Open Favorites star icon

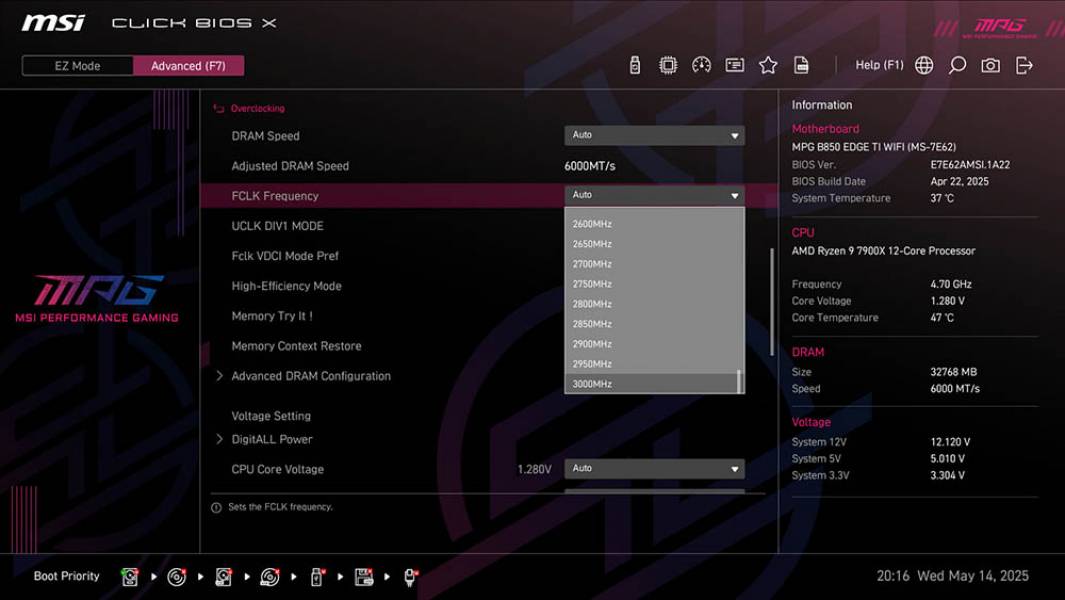pyautogui.click(x=768, y=65)
